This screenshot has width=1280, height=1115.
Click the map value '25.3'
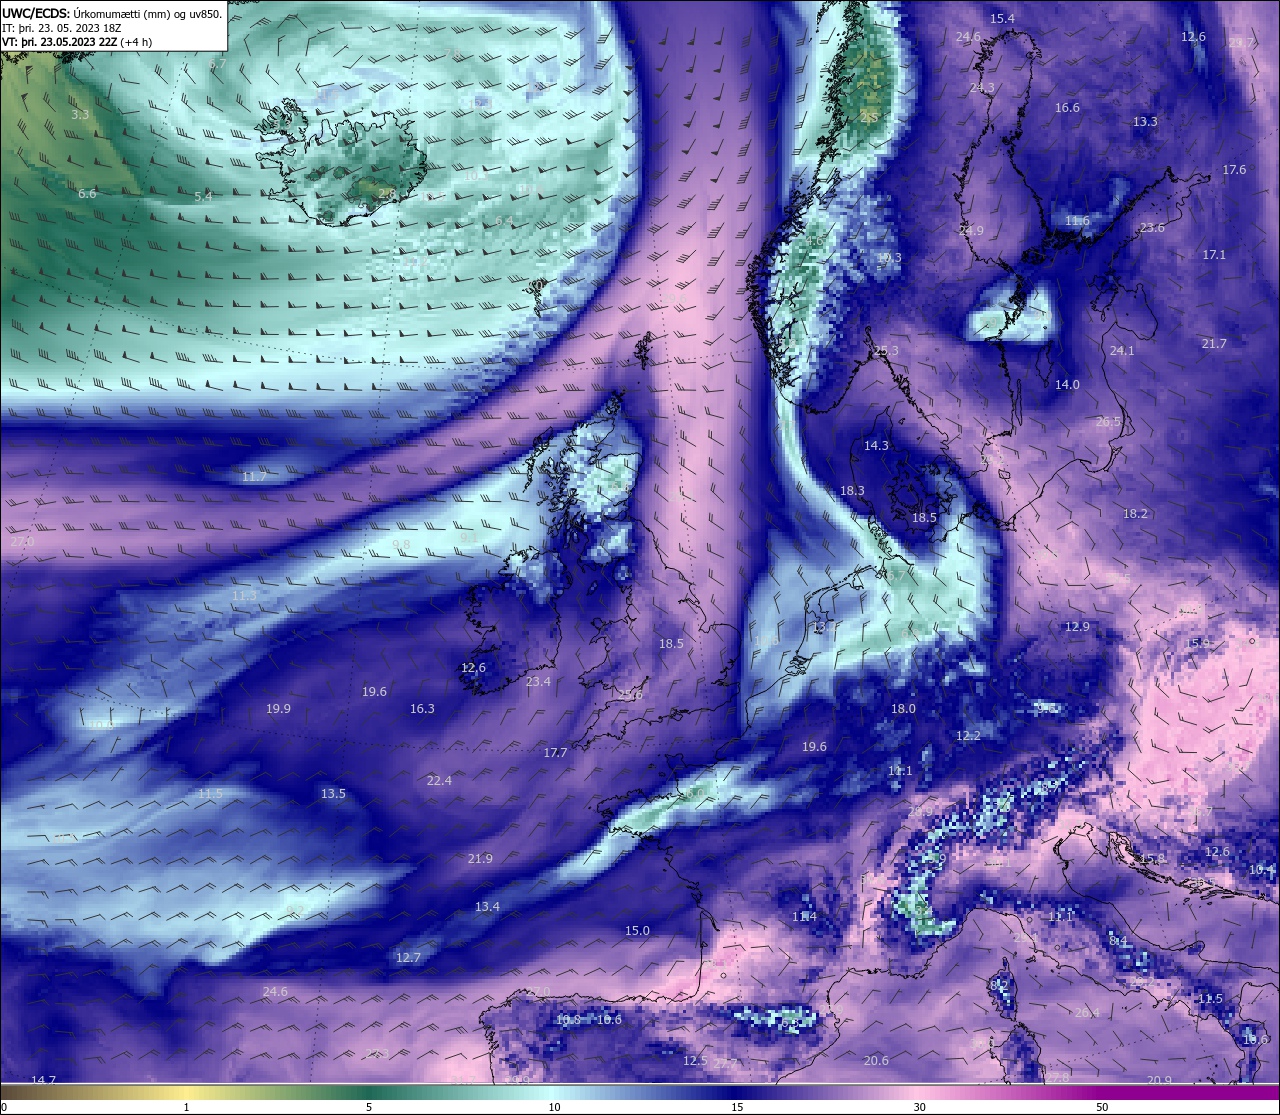pos(886,351)
